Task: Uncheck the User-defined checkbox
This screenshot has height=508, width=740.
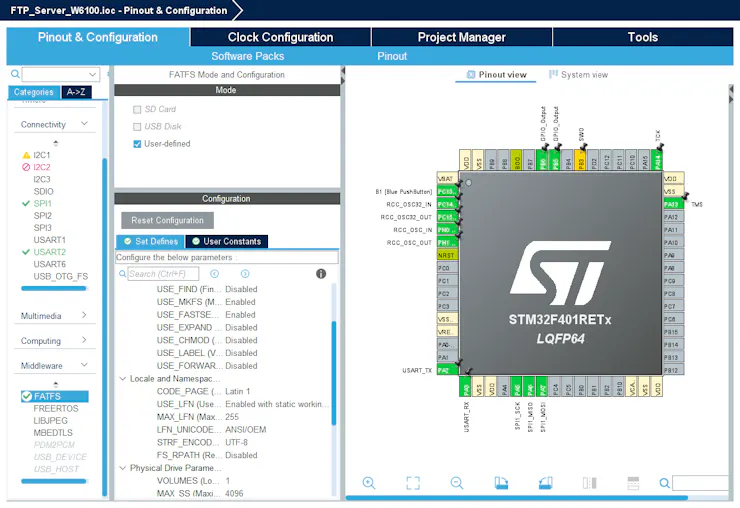Action: point(137,144)
